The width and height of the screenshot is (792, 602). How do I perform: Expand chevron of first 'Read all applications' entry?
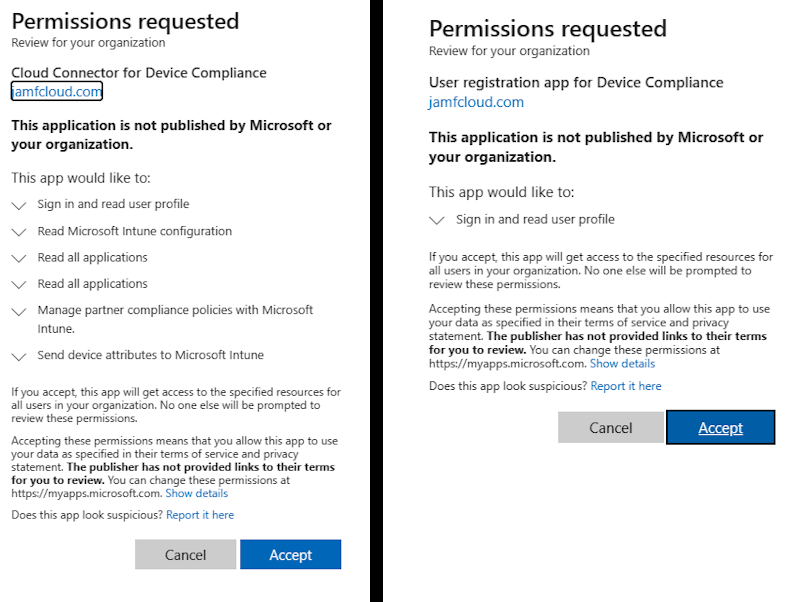tap(19, 258)
